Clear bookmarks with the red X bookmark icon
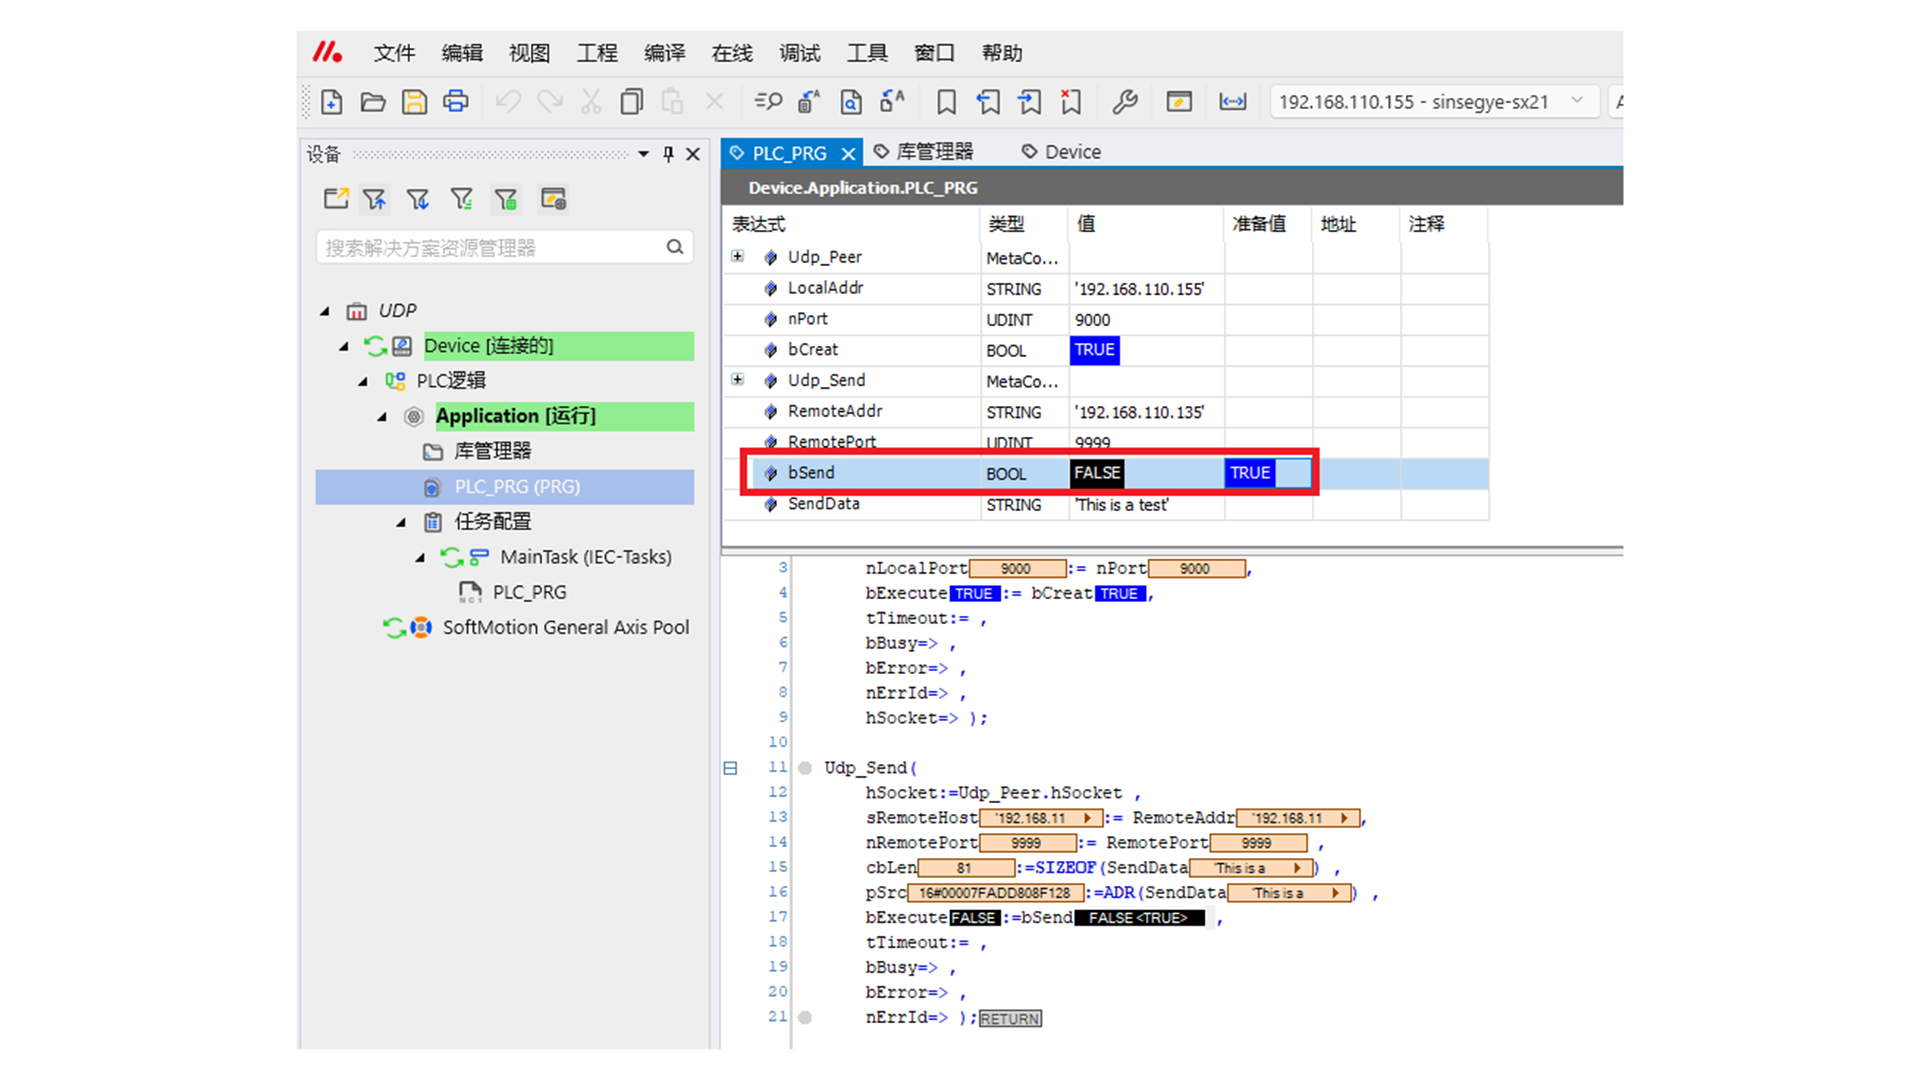Viewport: 1920px width, 1080px height. pos(1071,102)
